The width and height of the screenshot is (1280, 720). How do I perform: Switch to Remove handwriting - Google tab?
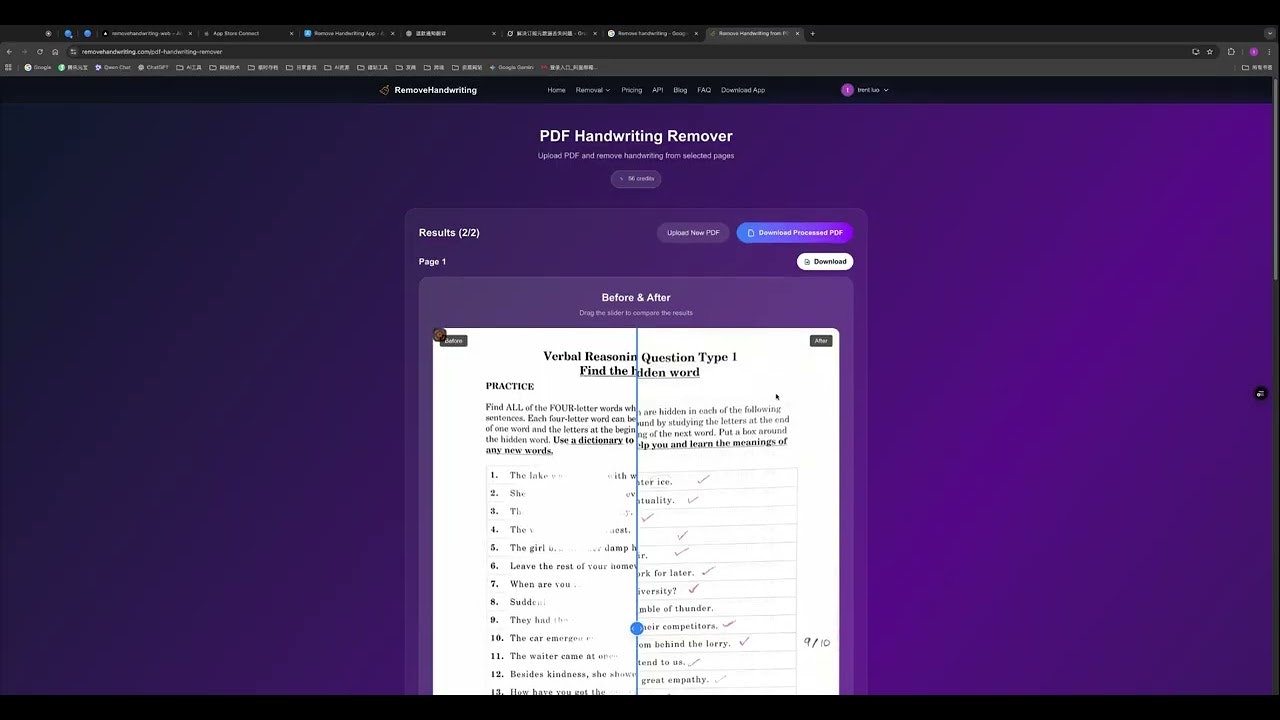653,33
